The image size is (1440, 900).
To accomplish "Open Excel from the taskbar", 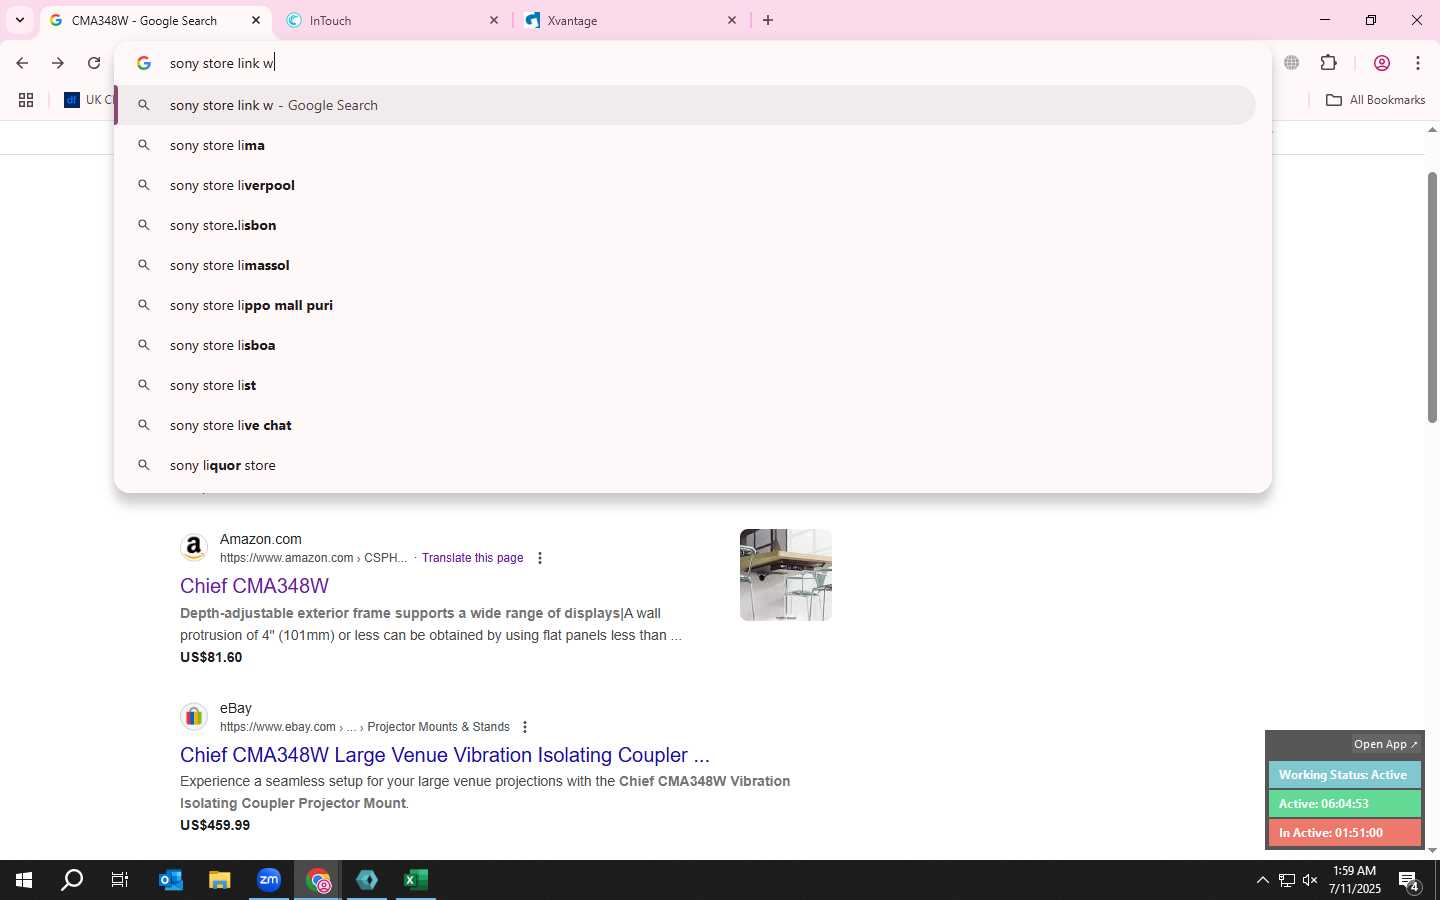I will pos(416,880).
